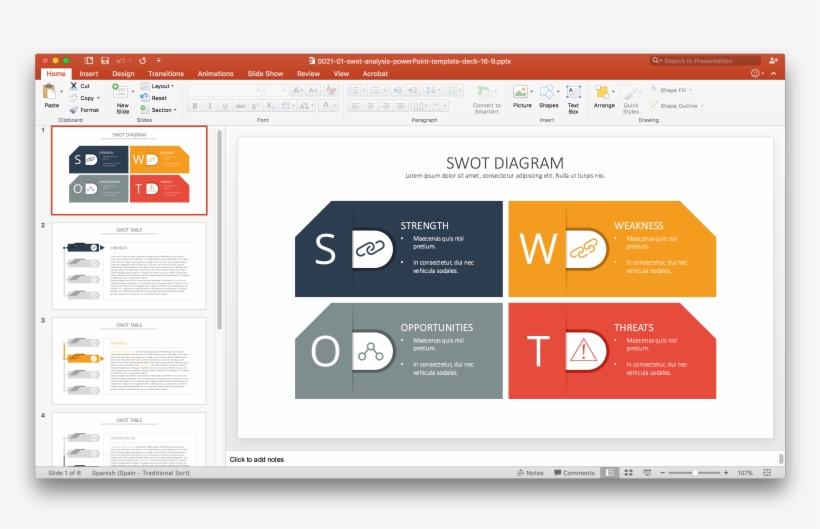Image resolution: width=820 pixels, height=529 pixels.
Task: Switch to the Transitions tab
Action: [166, 73]
